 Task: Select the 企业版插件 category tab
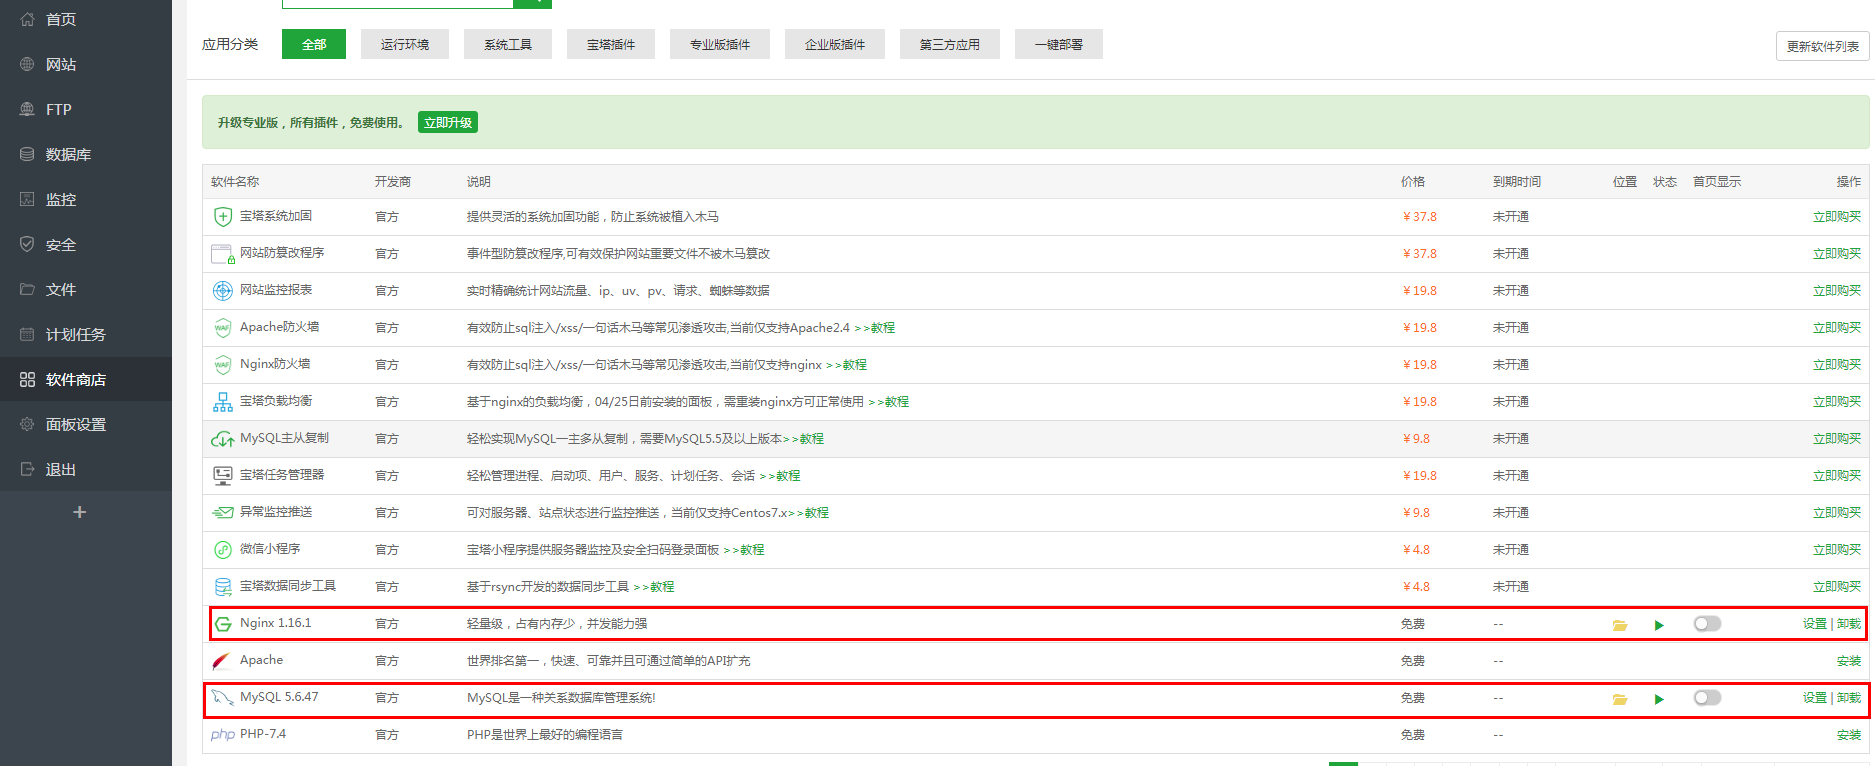click(835, 44)
